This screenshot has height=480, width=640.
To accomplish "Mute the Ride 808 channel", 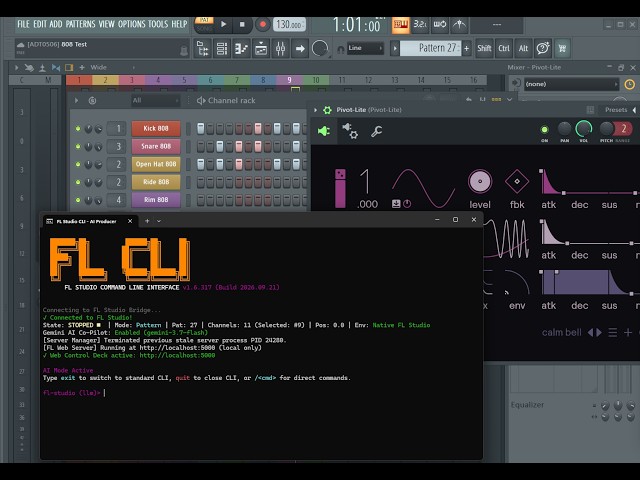I will (x=78, y=182).
